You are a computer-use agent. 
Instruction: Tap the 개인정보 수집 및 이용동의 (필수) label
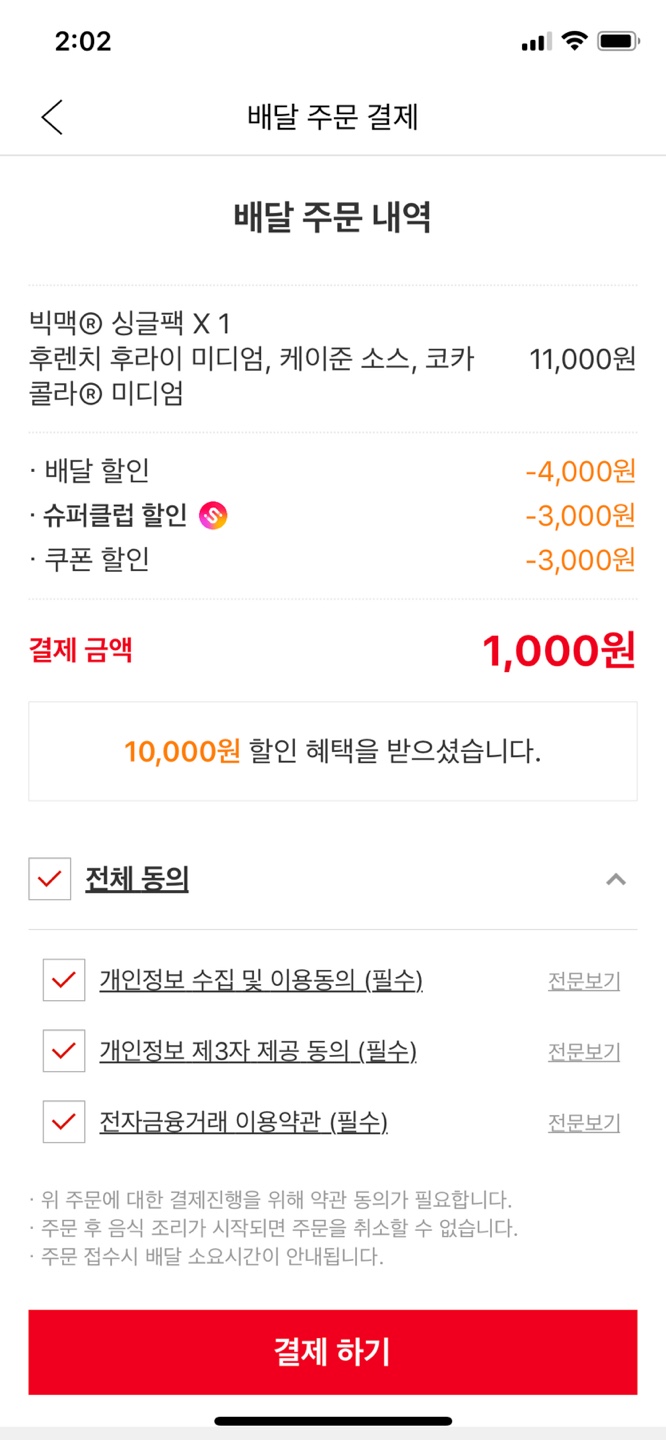tap(261, 981)
